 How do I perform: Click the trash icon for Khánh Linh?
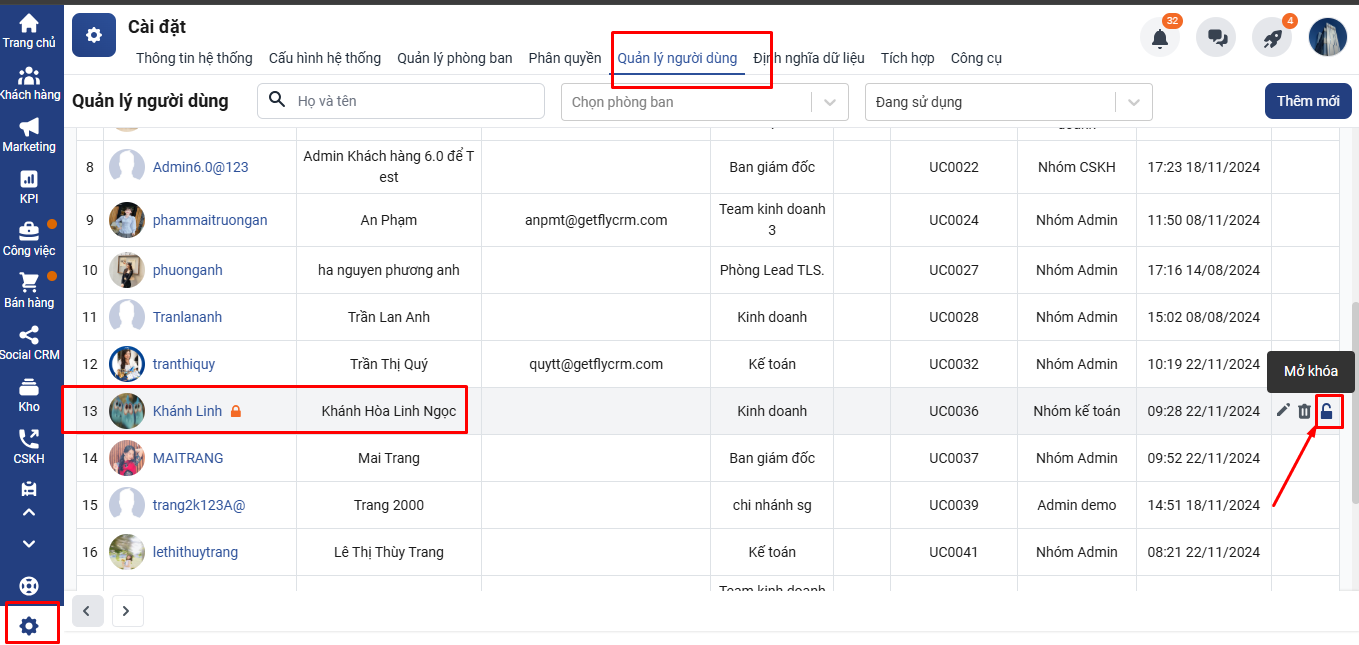coord(1304,411)
